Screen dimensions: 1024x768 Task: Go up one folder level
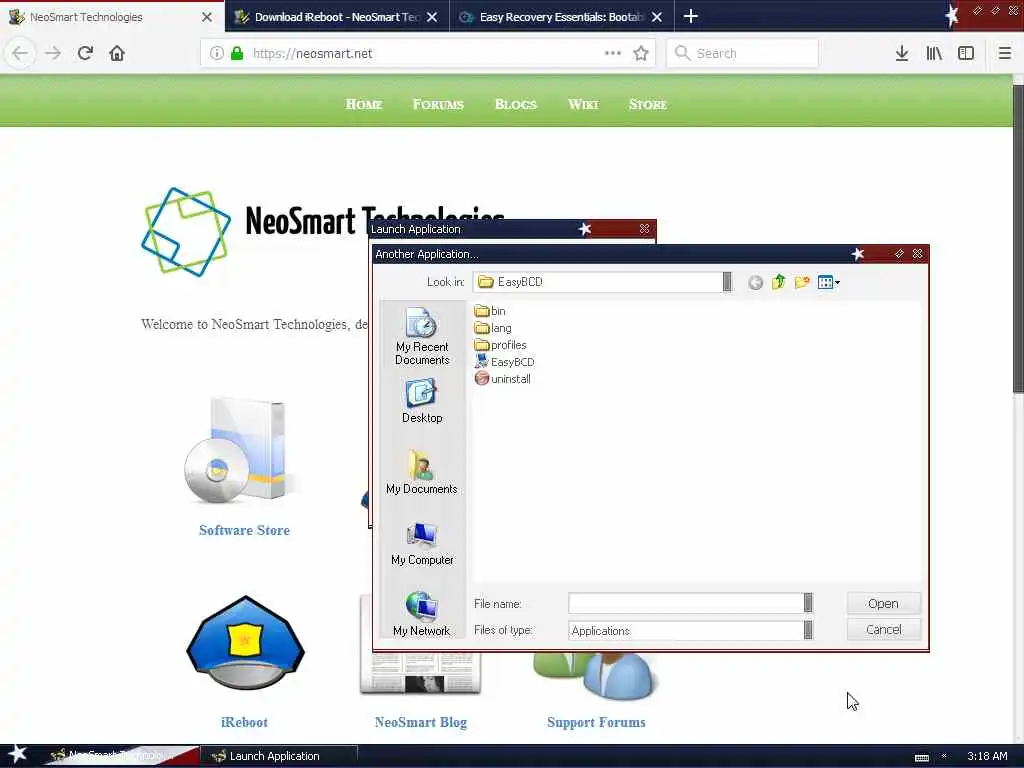[x=778, y=282]
